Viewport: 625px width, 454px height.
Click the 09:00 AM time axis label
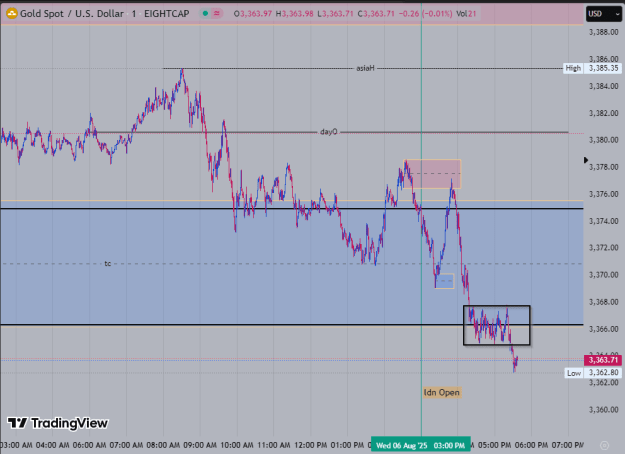pos(200,445)
